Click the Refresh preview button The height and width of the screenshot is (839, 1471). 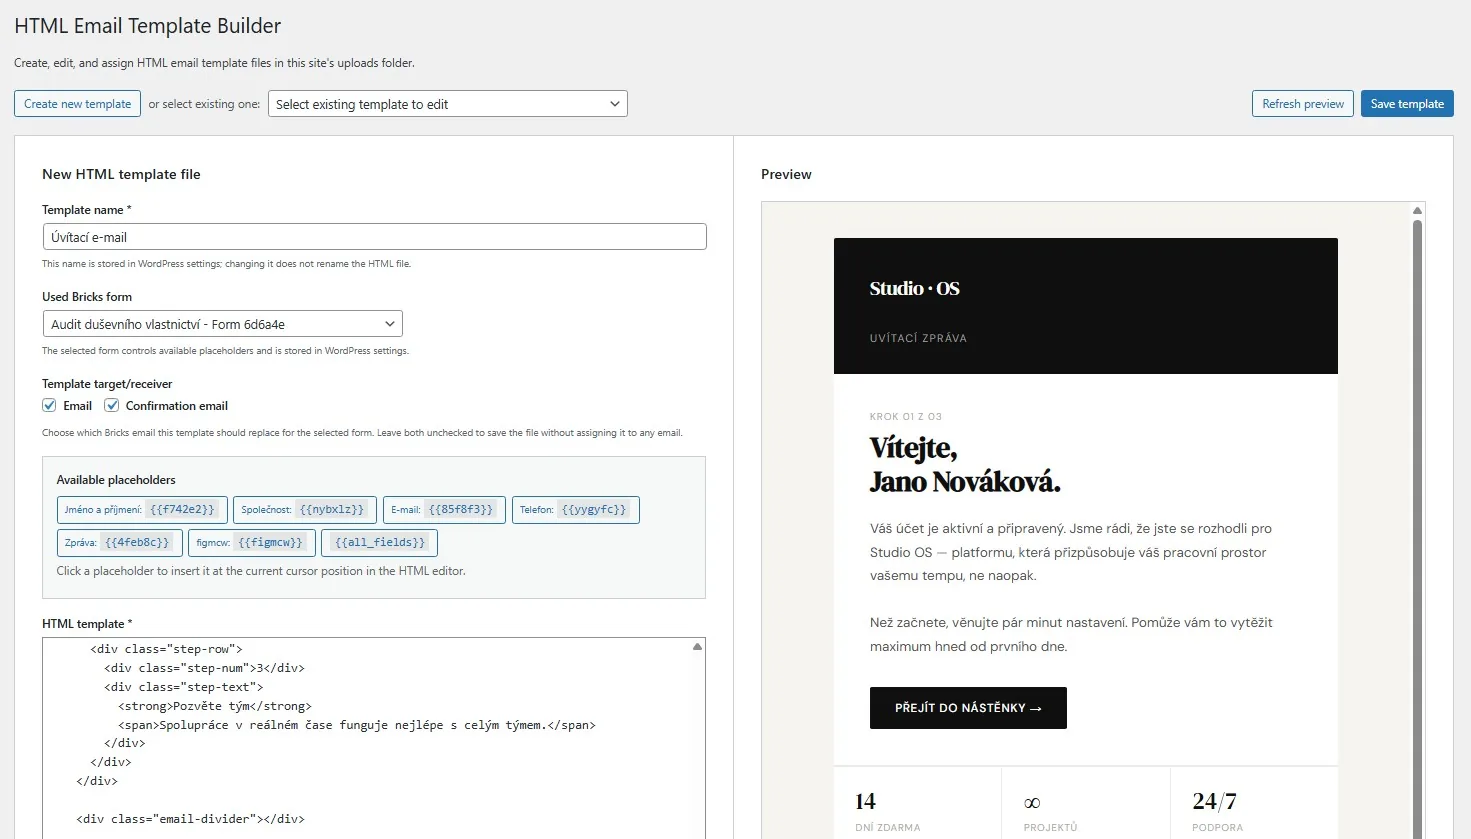pyautogui.click(x=1302, y=104)
